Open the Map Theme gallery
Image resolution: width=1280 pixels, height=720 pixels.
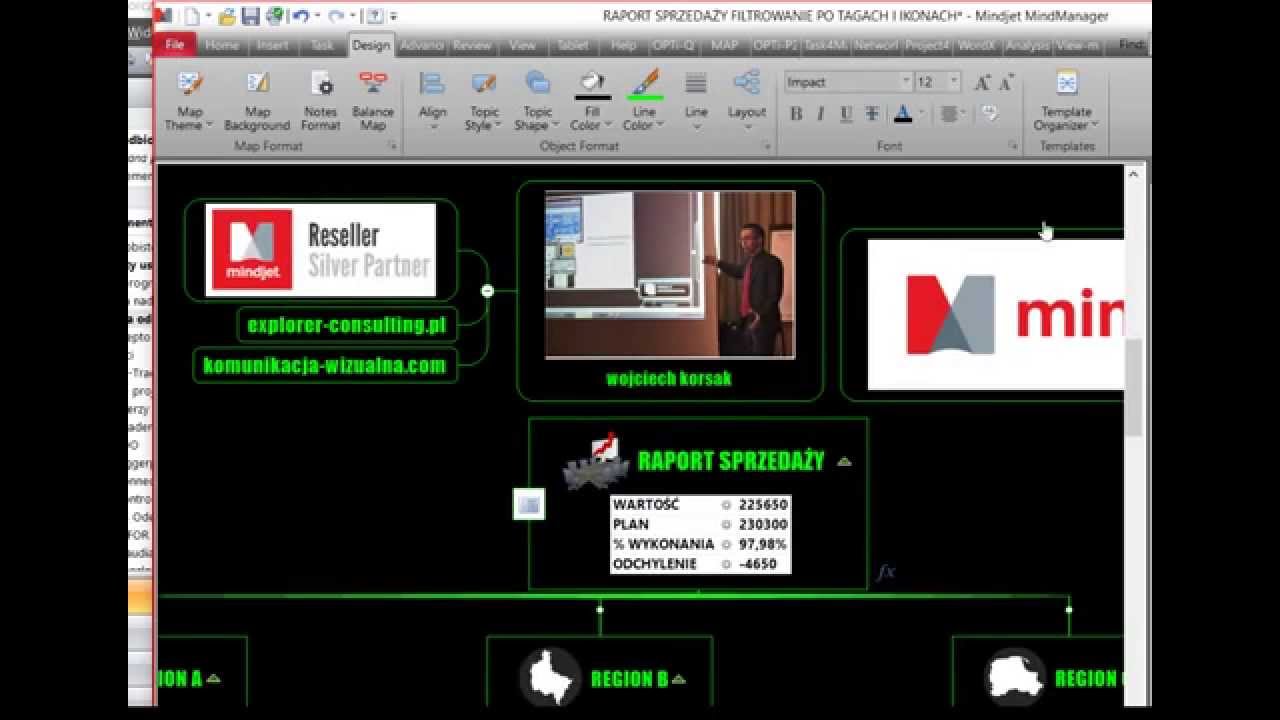point(189,101)
